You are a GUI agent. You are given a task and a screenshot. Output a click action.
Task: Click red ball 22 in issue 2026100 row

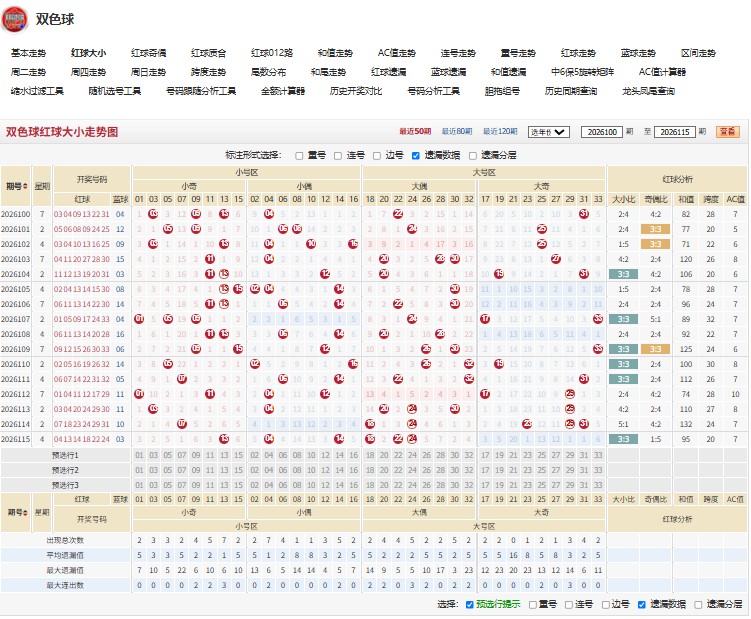(398, 214)
